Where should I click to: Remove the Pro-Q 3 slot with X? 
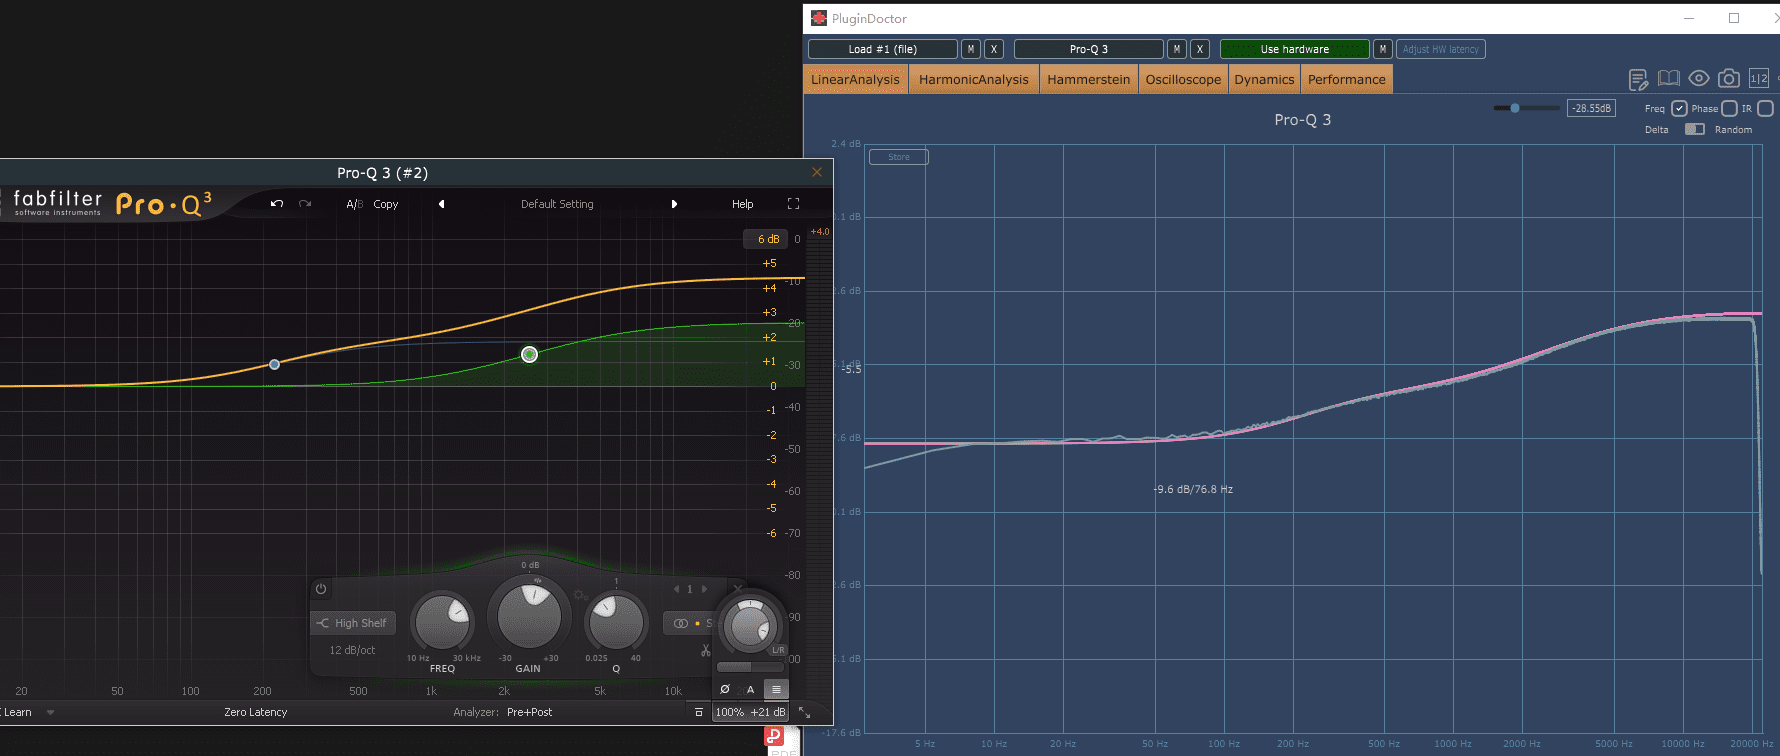tap(1200, 49)
